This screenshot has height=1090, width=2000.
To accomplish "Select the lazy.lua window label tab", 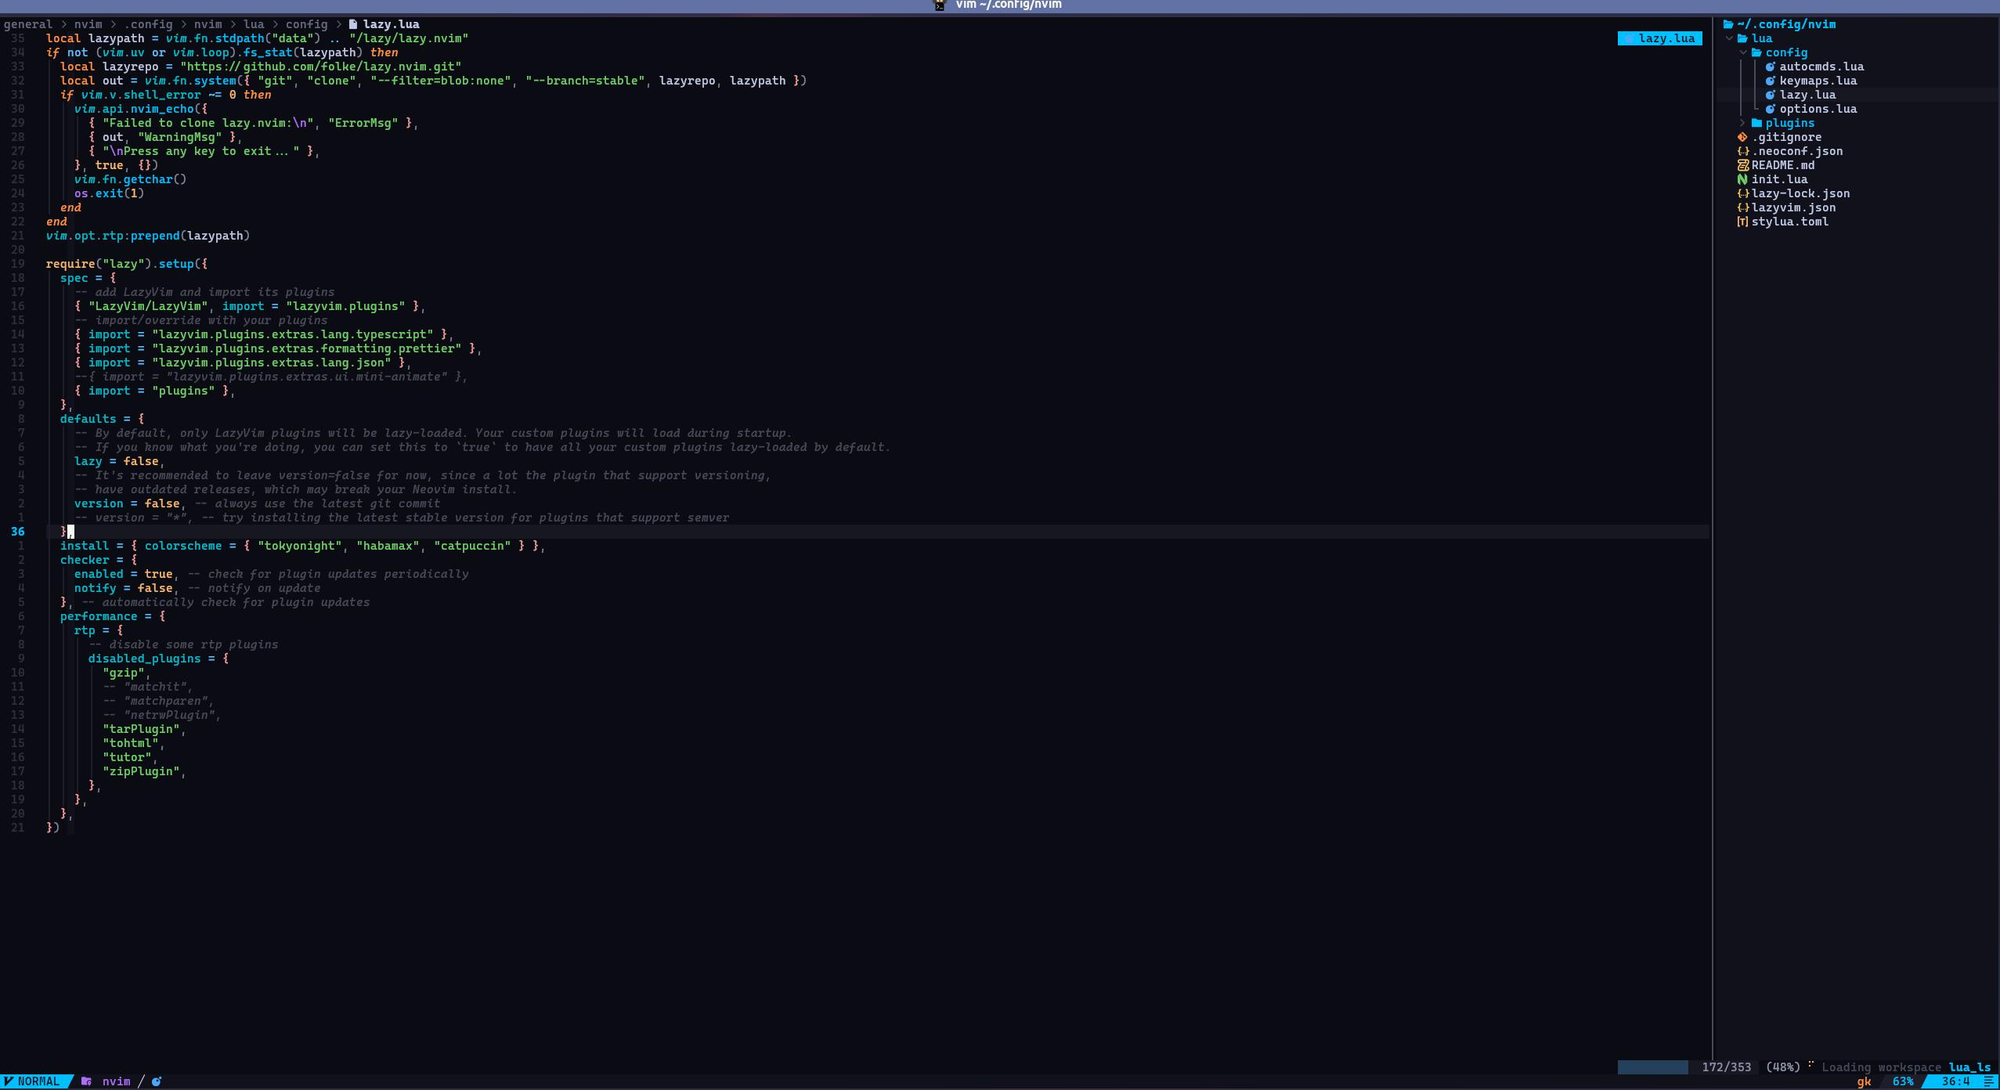I will (x=1659, y=38).
